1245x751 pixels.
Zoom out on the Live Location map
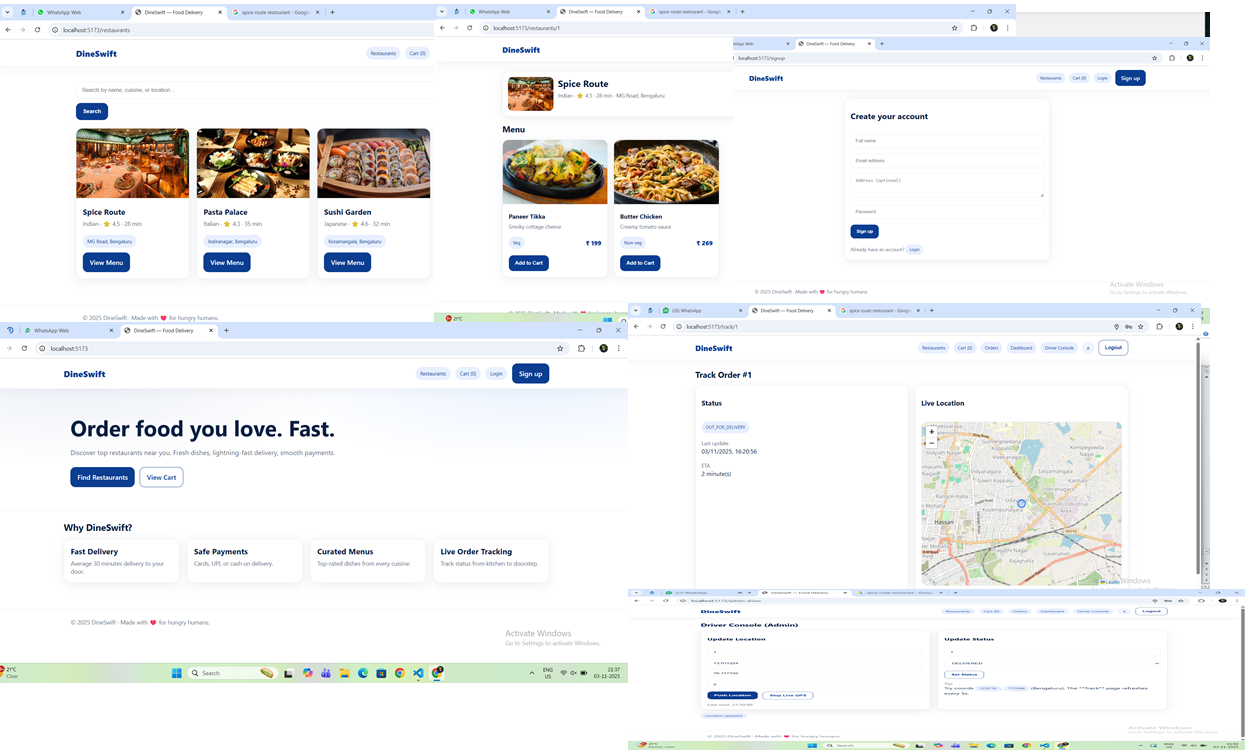pos(931,442)
